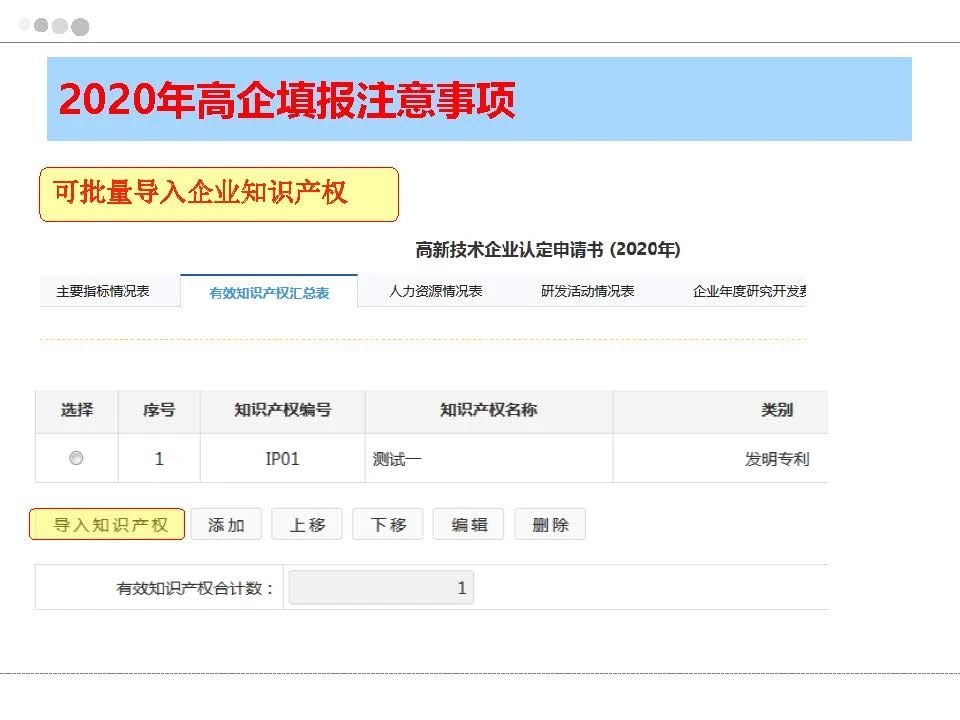Click the 发明专利 category cell

click(x=721, y=459)
